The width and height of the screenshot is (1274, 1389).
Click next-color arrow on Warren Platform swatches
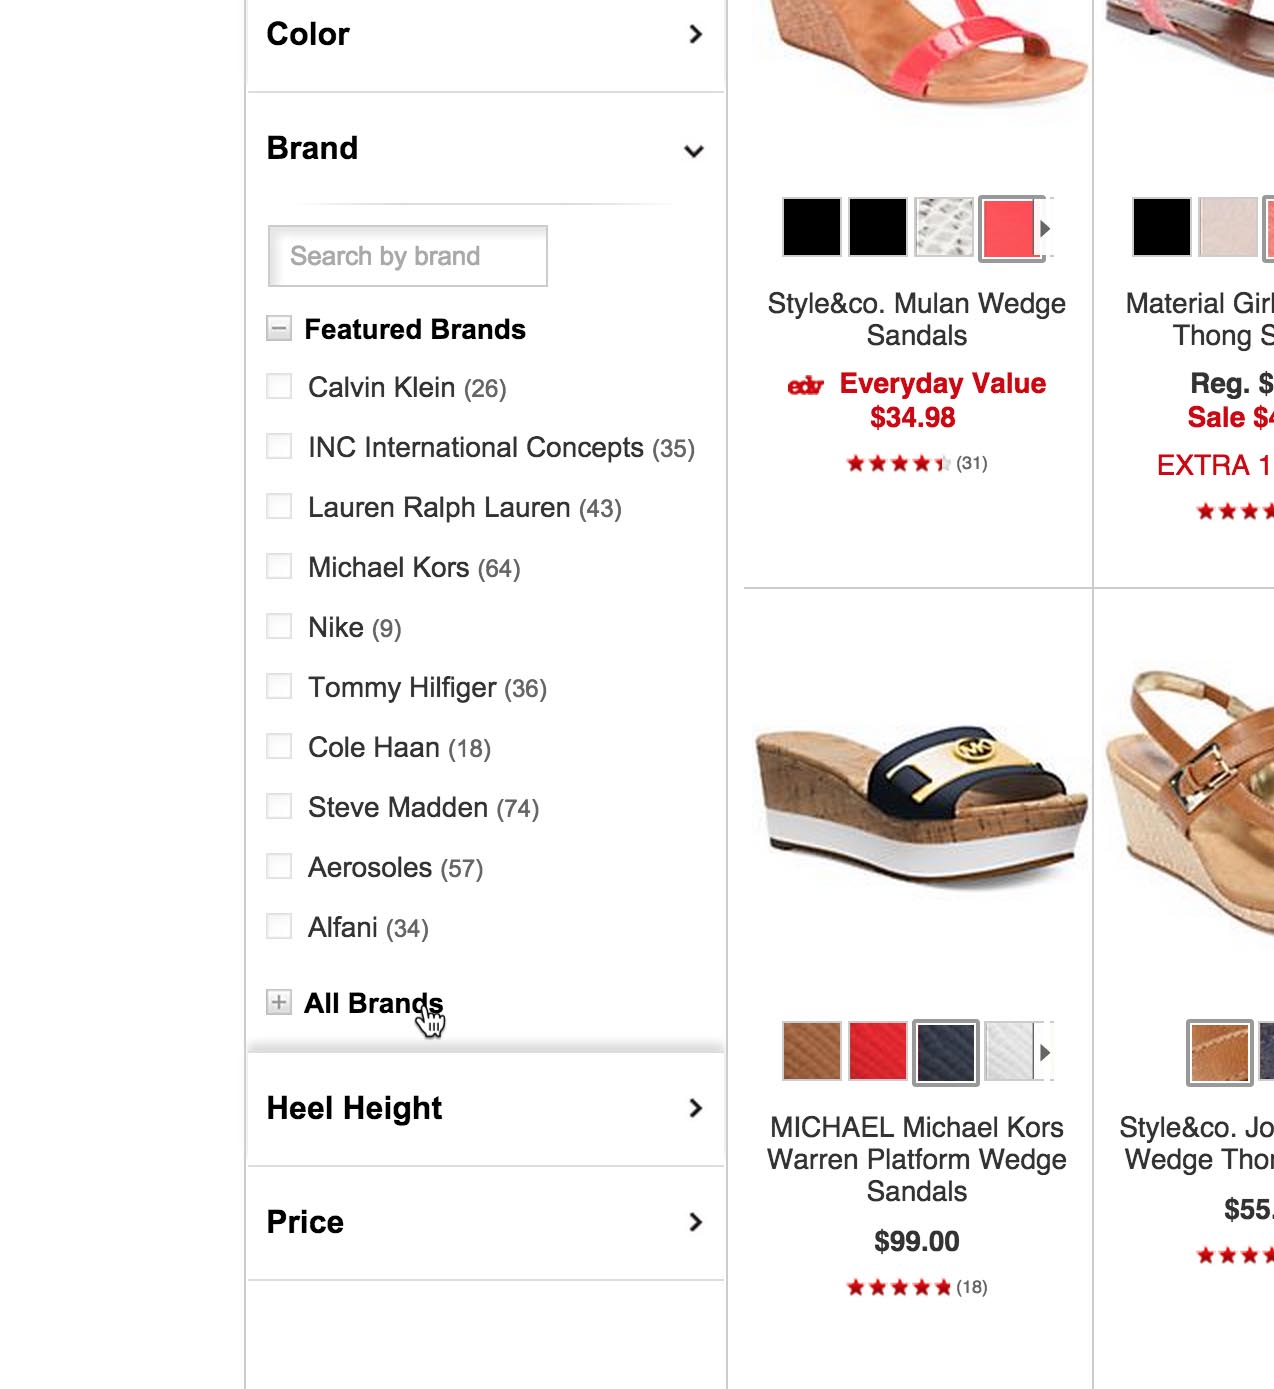[1045, 1052]
